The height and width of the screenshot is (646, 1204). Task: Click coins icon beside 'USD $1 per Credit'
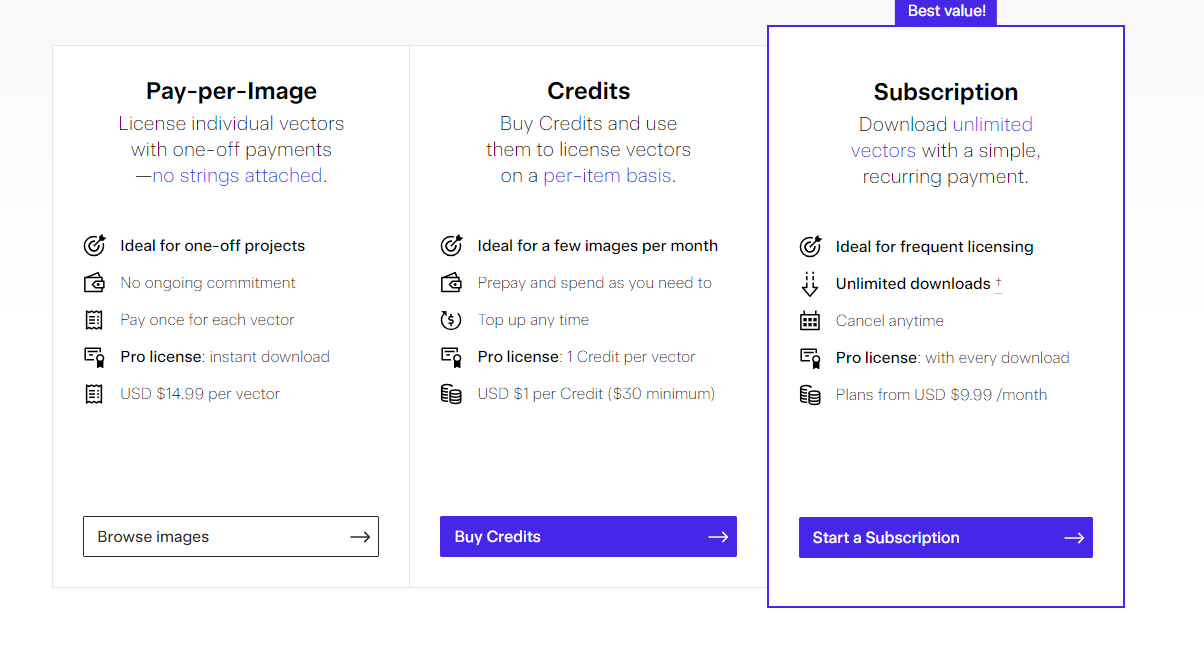click(451, 394)
